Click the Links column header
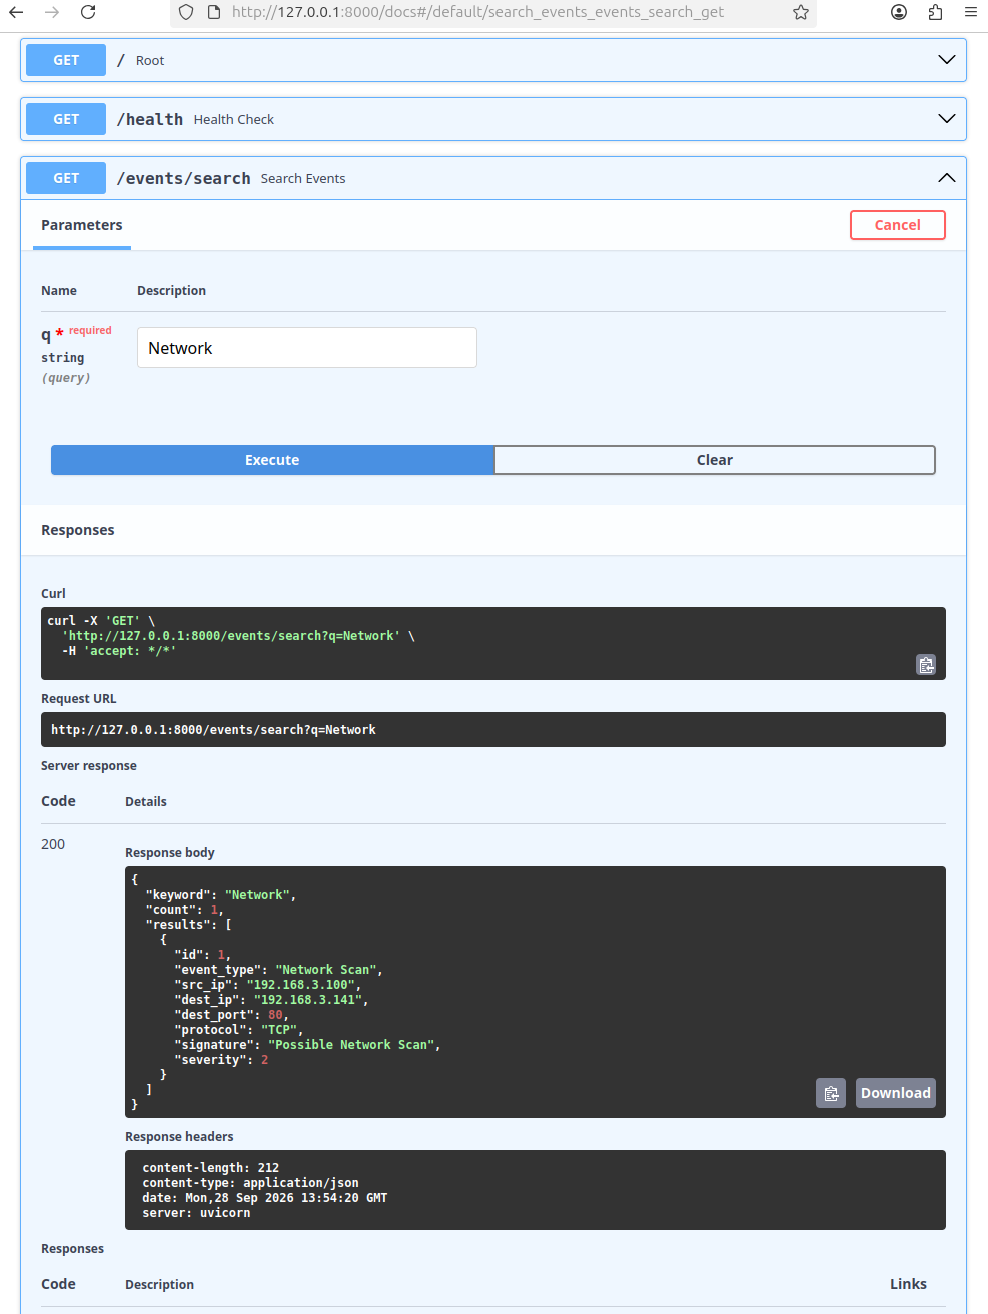Image resolution: width=988 pixels, height=1314 pixels. 908,1284
